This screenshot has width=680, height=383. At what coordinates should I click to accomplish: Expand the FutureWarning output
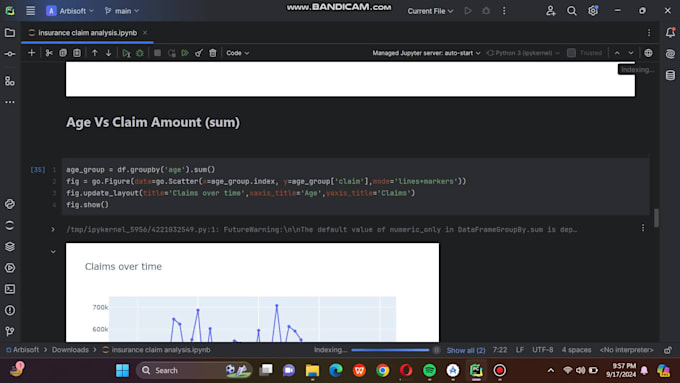pyautogui.click(x=53, y=229)
